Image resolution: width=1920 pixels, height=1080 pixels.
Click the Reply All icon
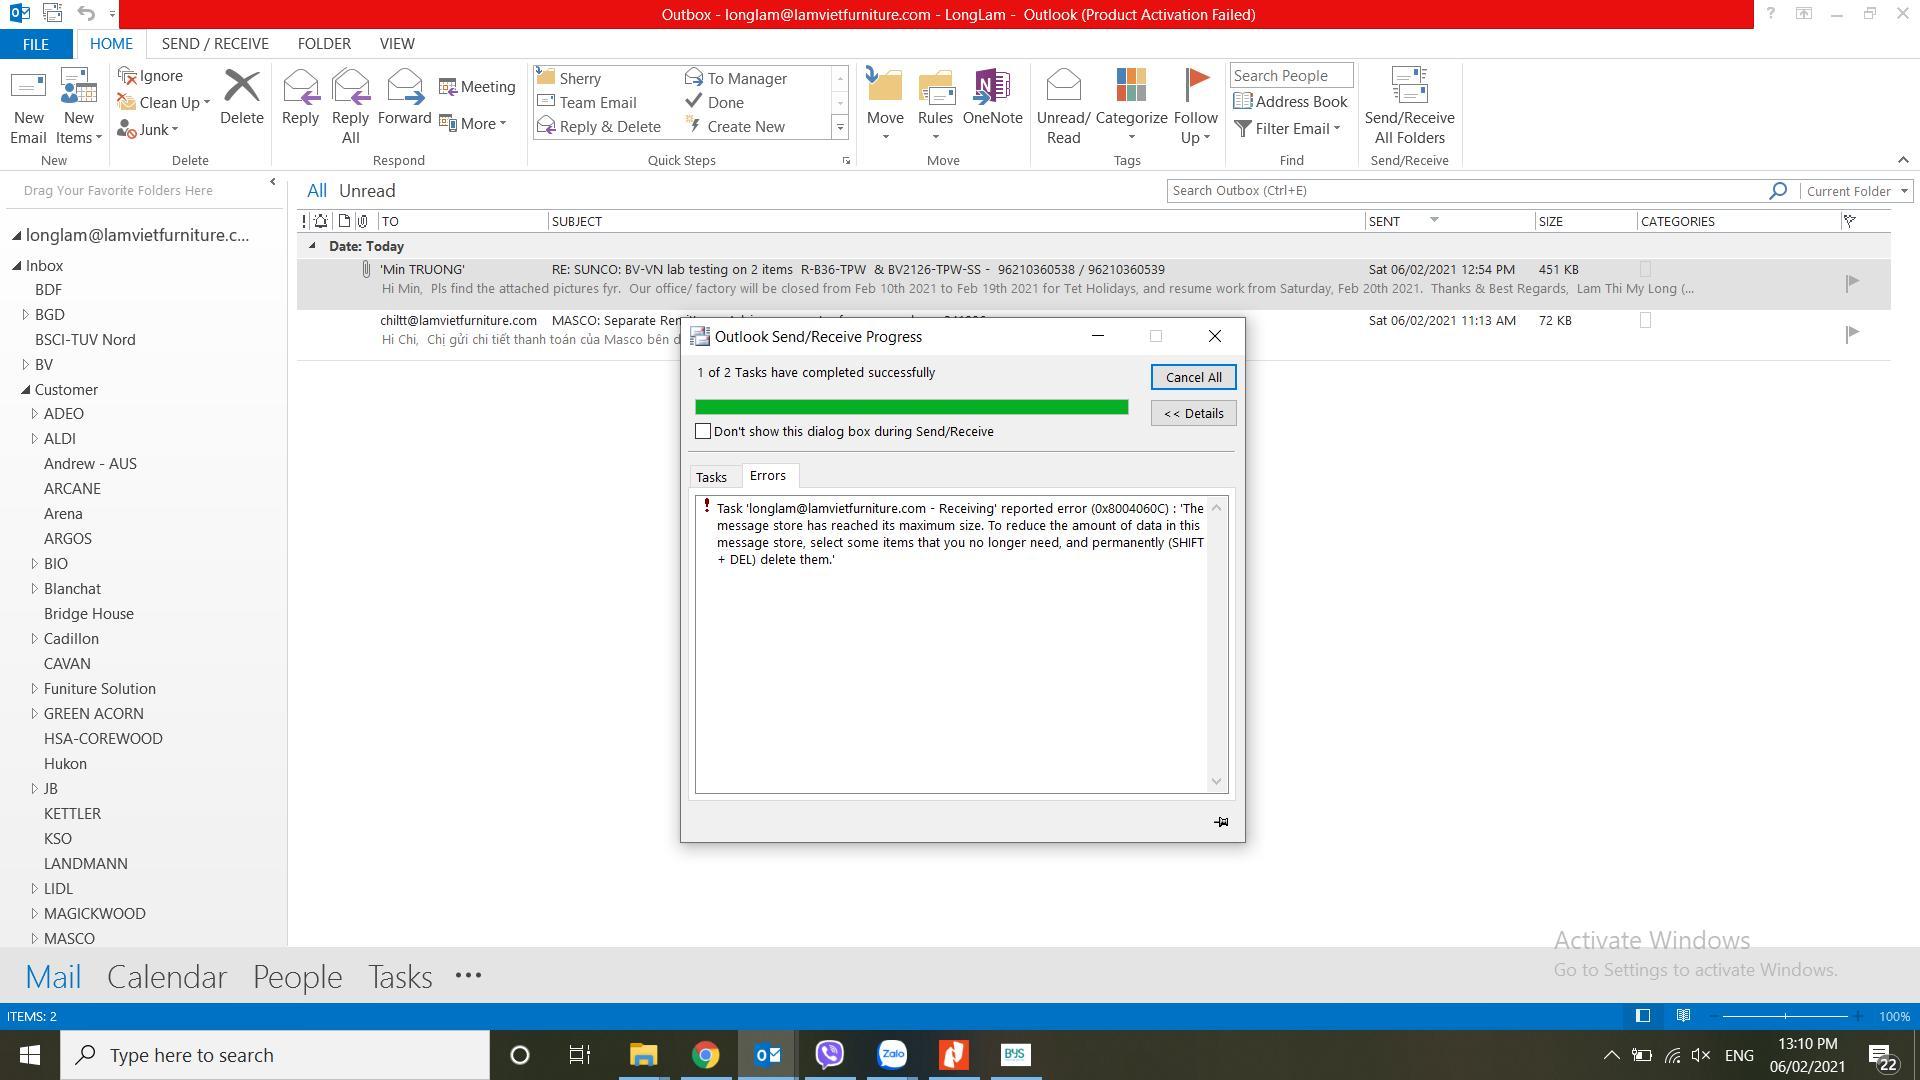click(350, 107)
